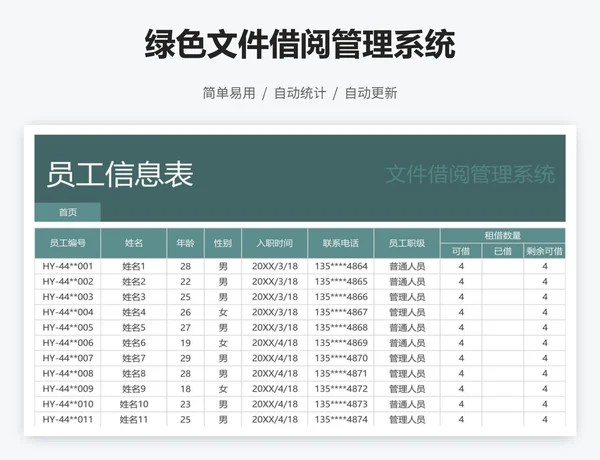The image size is (600, 460).
Task: Click the 员工信息表 title
Action: point(120,175)
